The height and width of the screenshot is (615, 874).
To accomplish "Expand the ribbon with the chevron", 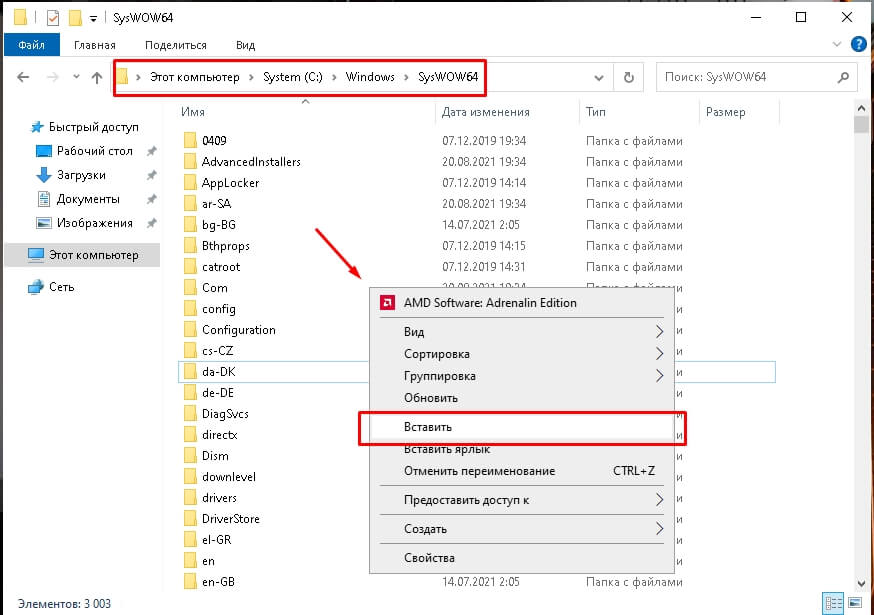I will (x=836, y=45).
